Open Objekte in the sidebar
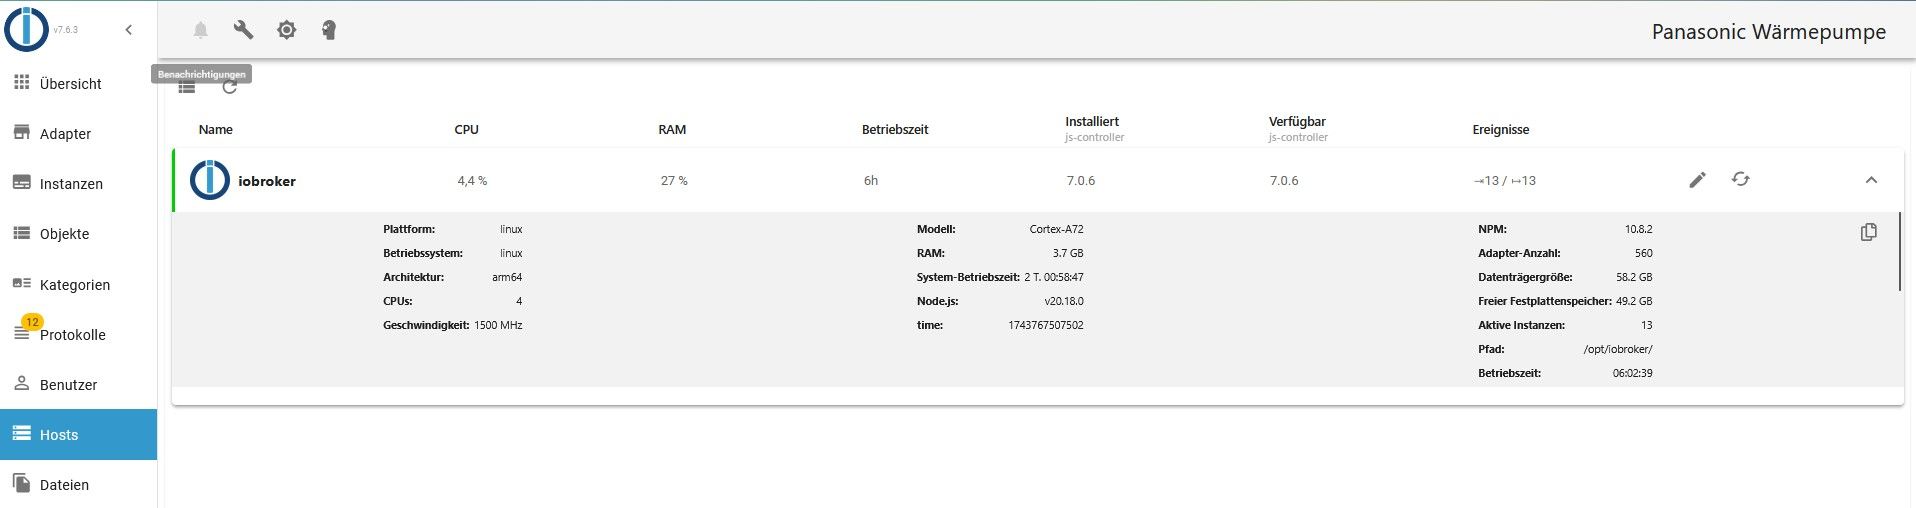 pos(78,234)
